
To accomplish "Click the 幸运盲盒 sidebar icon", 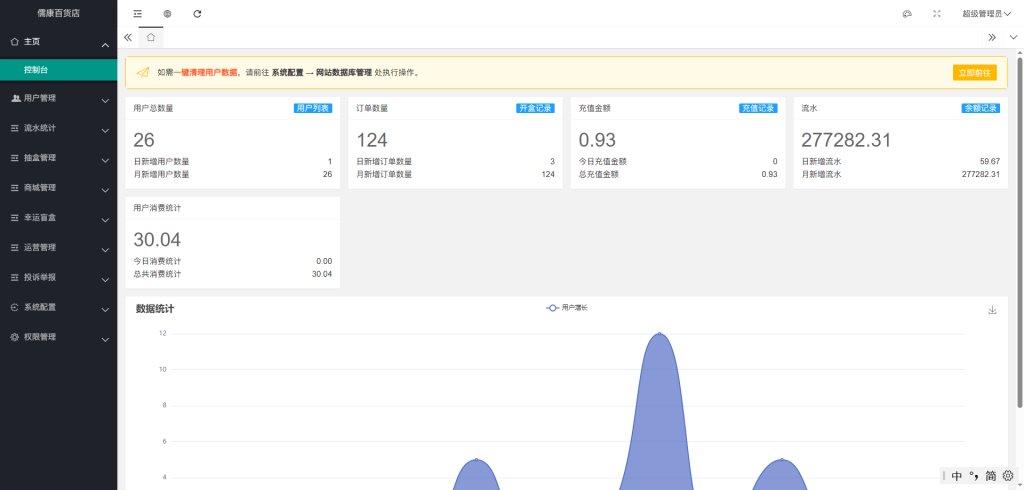I will pyautogui.click(x=15, y=218).
